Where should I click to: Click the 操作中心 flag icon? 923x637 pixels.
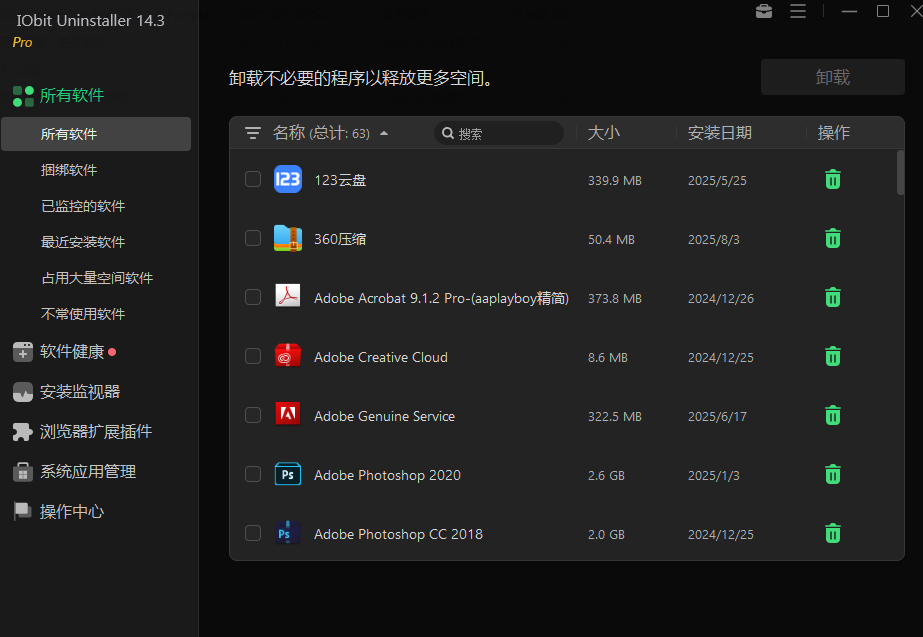(22, 511)
